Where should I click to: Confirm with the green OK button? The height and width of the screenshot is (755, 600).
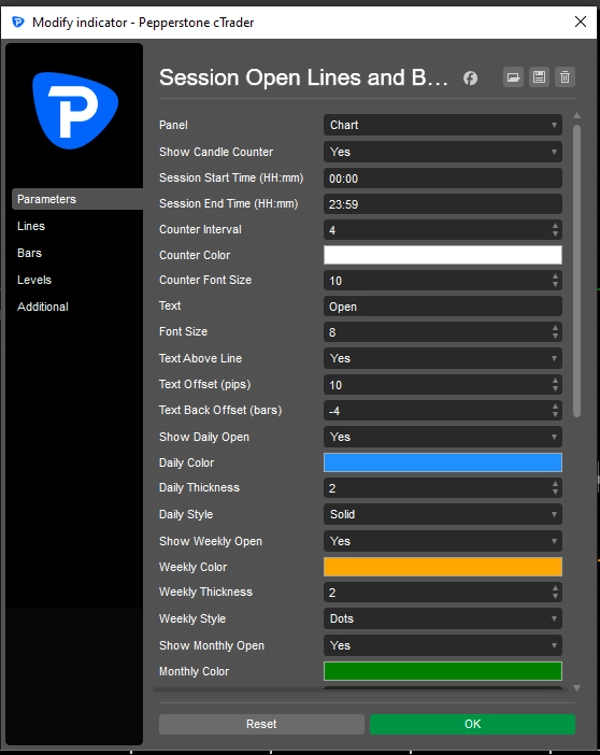click(472, 724)
